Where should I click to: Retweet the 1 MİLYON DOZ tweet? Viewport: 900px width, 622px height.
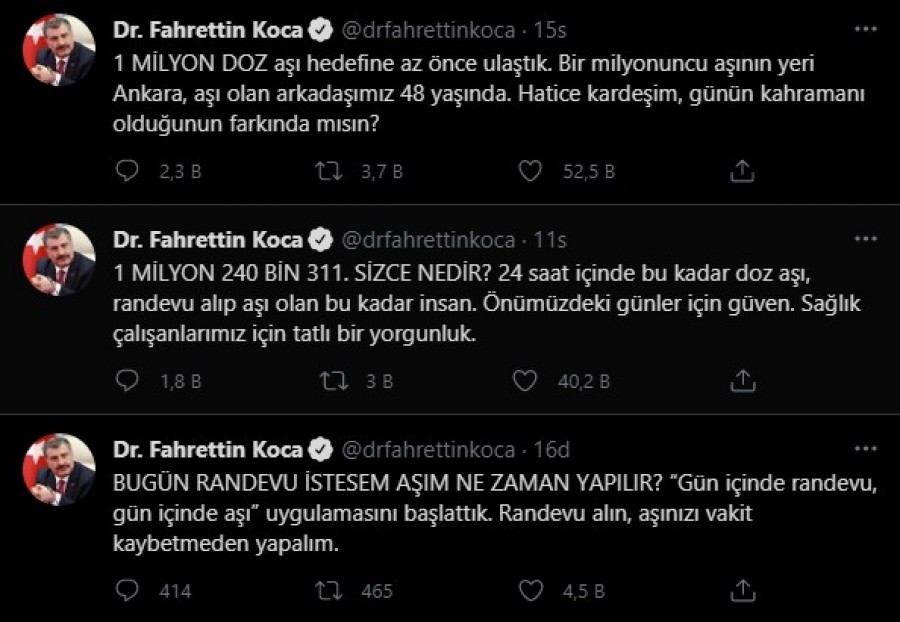click(328, 172)
